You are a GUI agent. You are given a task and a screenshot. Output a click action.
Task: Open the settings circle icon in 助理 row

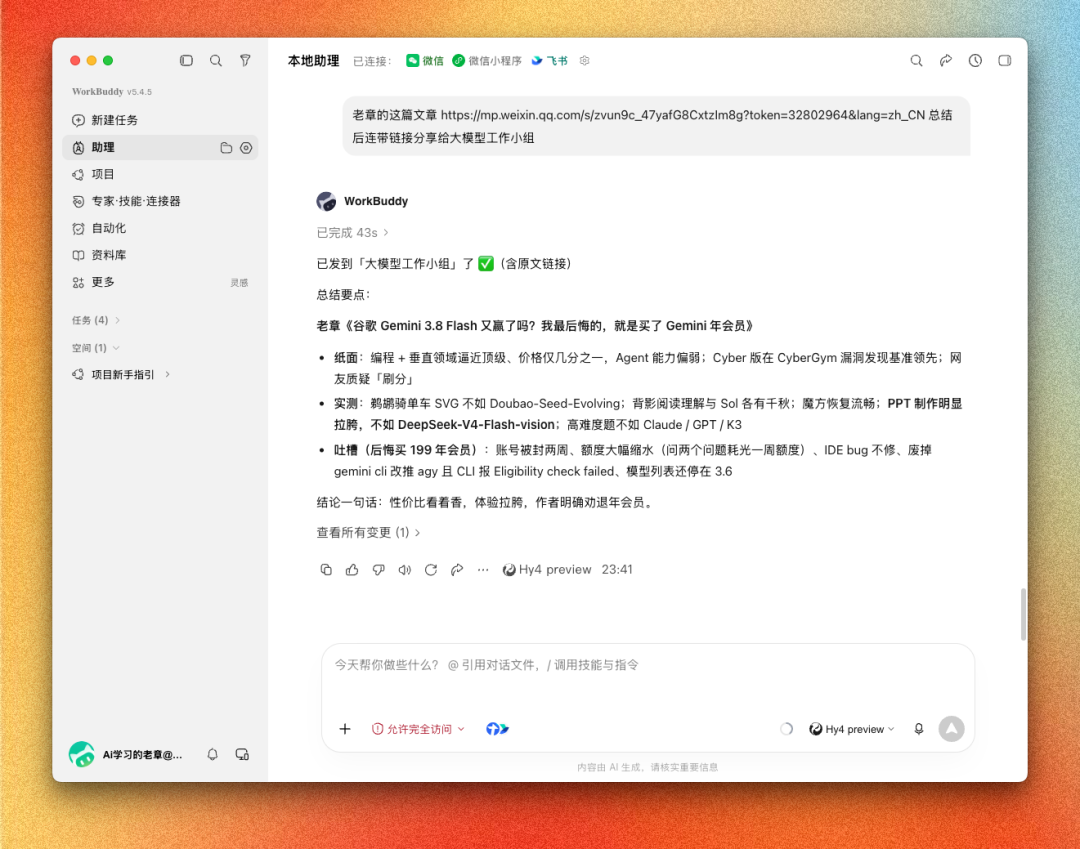point(246,147)
